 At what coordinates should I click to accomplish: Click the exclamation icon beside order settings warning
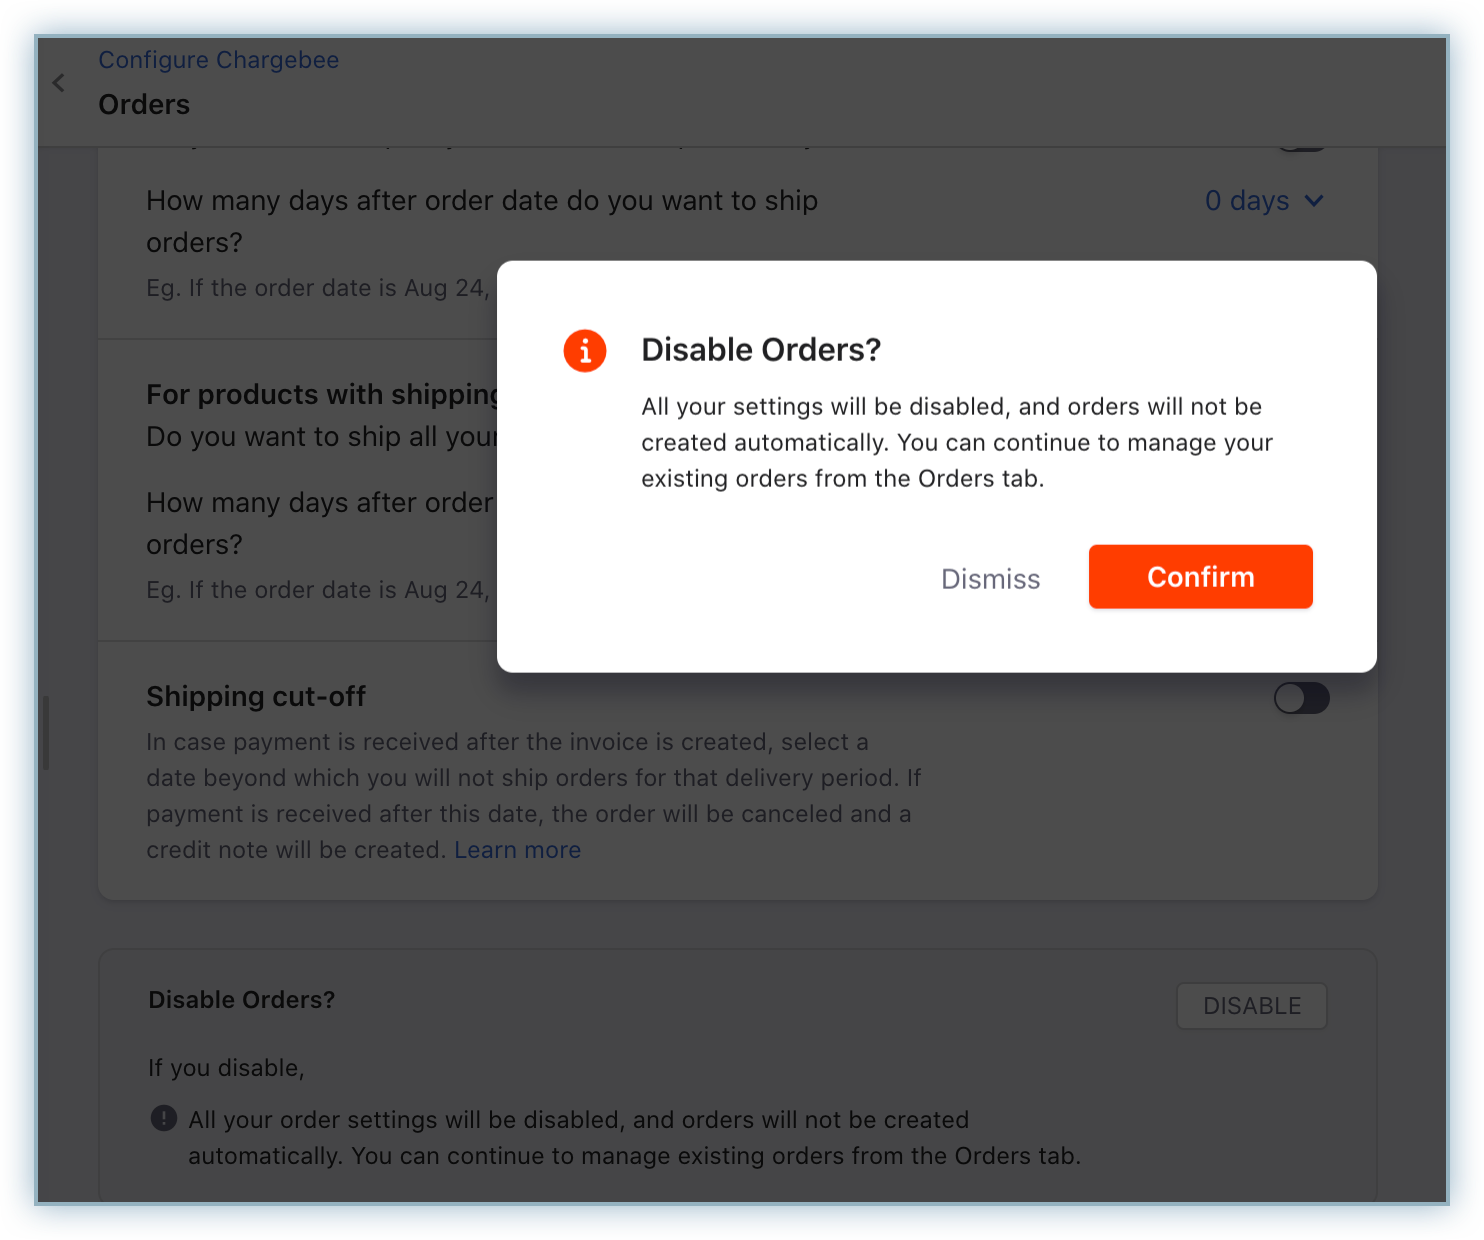click(x=164, y=1118)
